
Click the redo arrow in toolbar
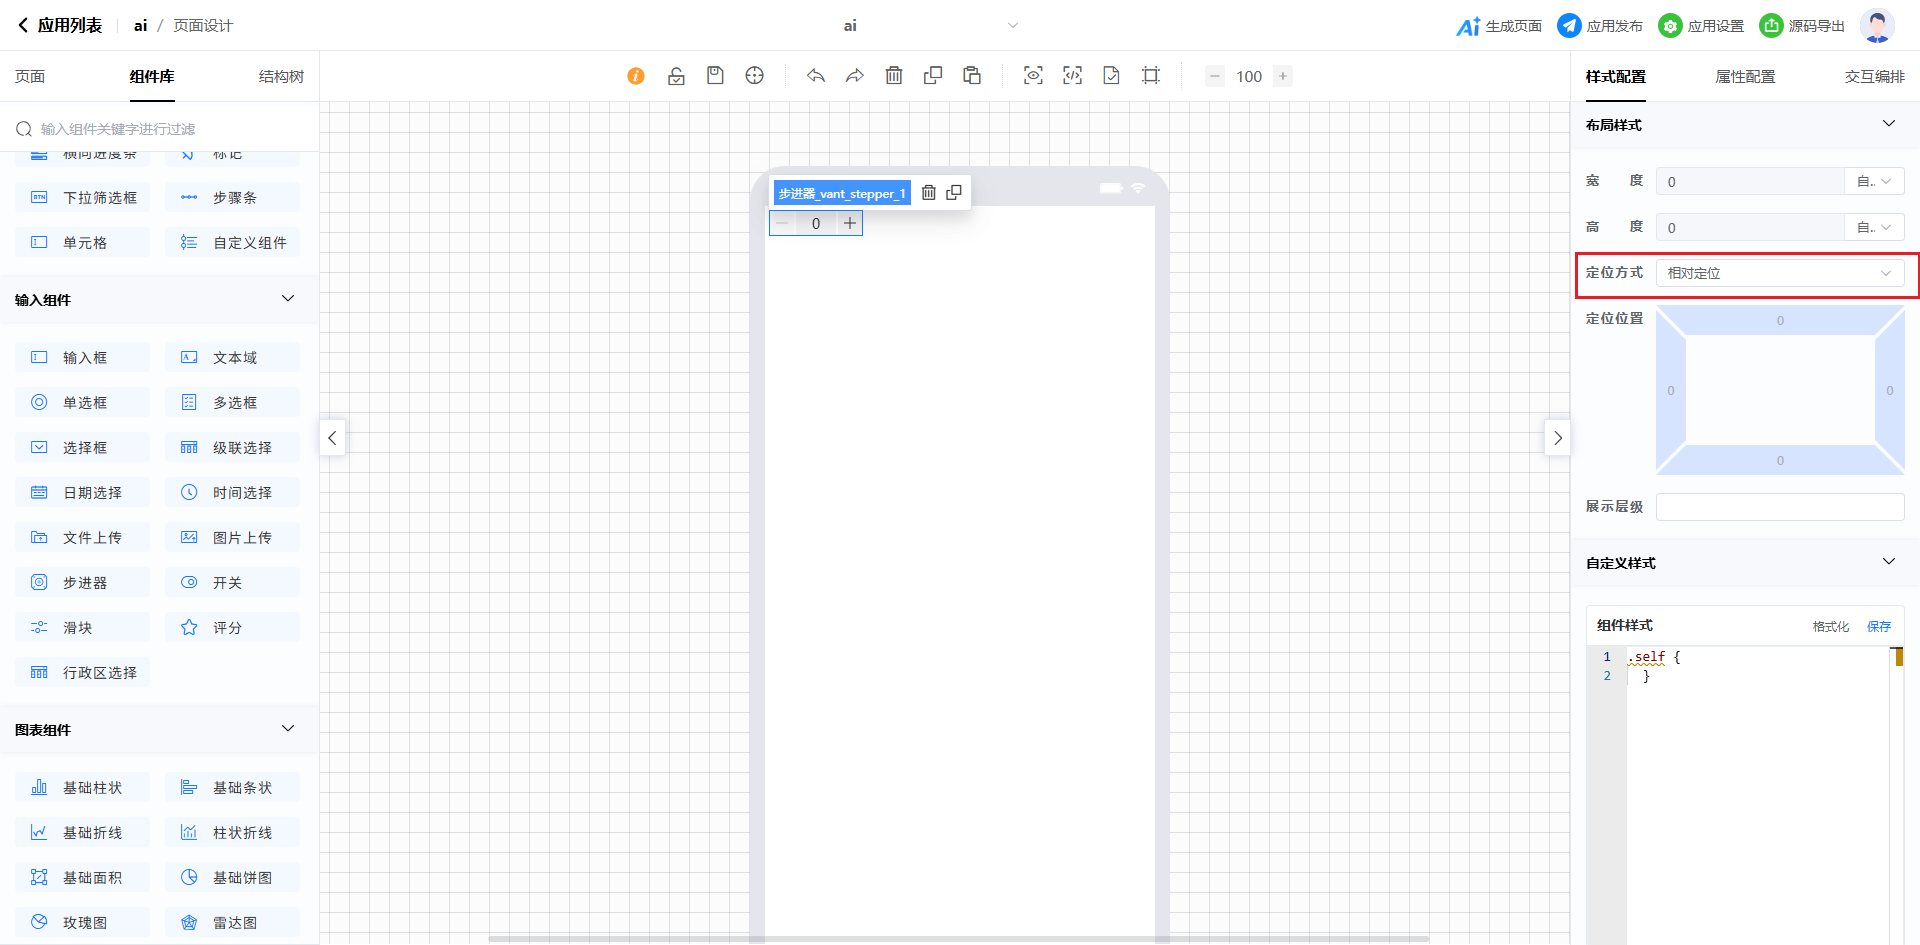(x=854, y=76)
